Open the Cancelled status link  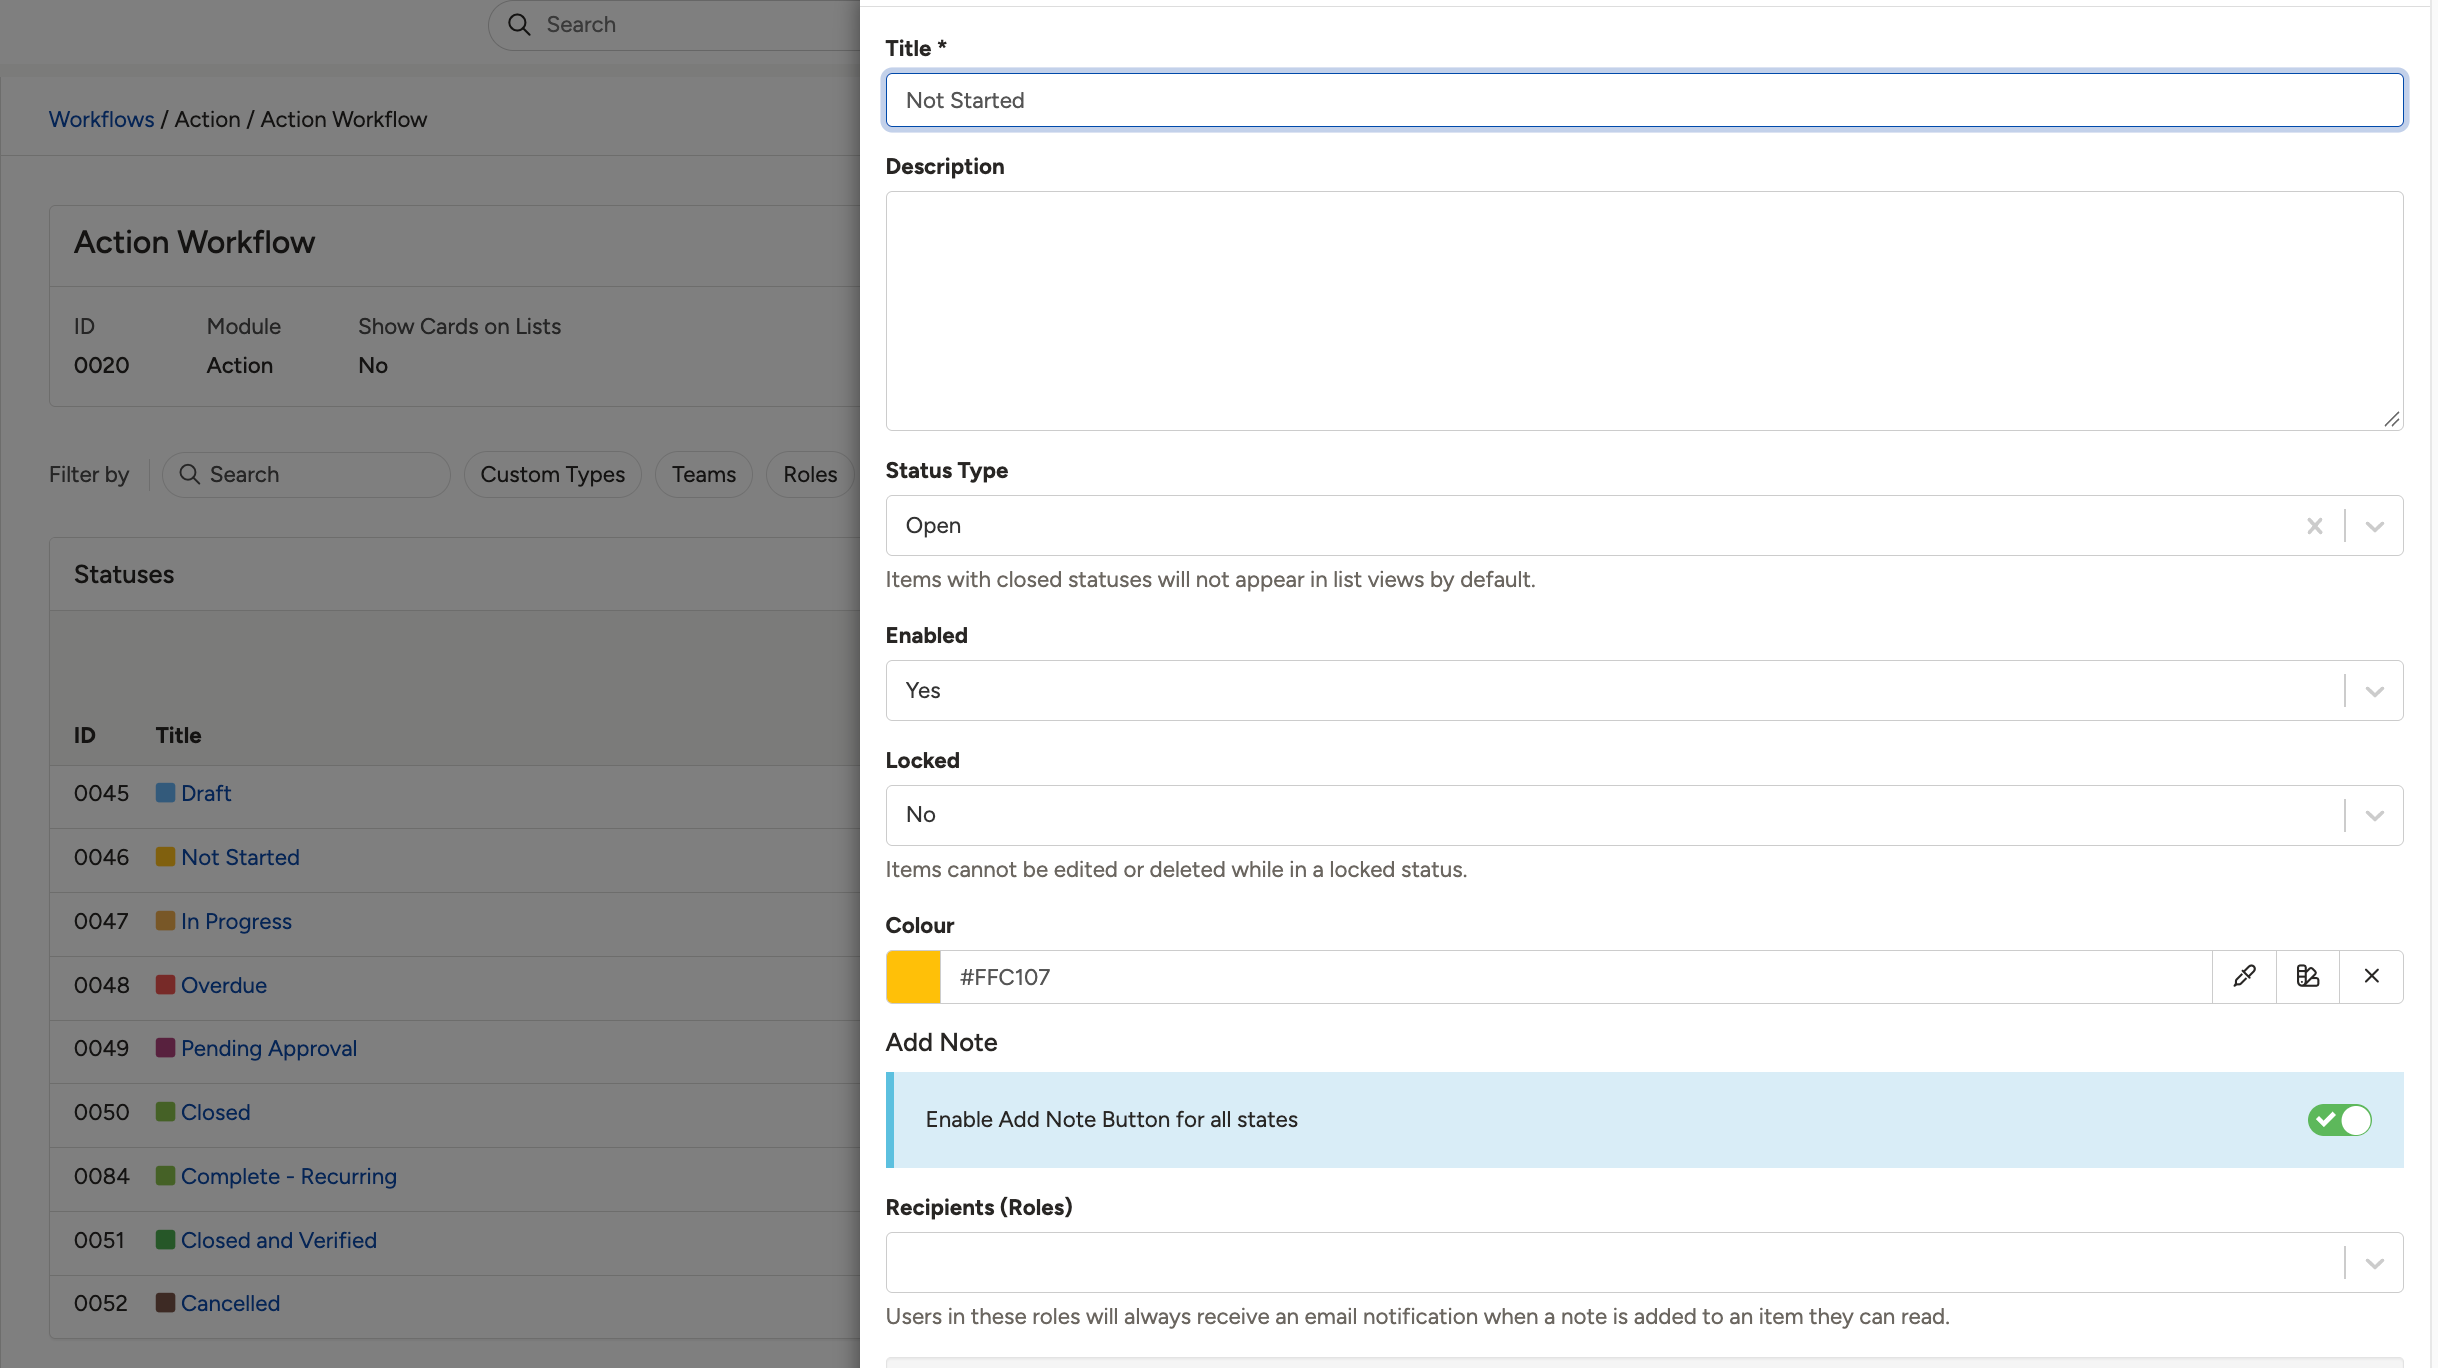[x=230, y=1303]
